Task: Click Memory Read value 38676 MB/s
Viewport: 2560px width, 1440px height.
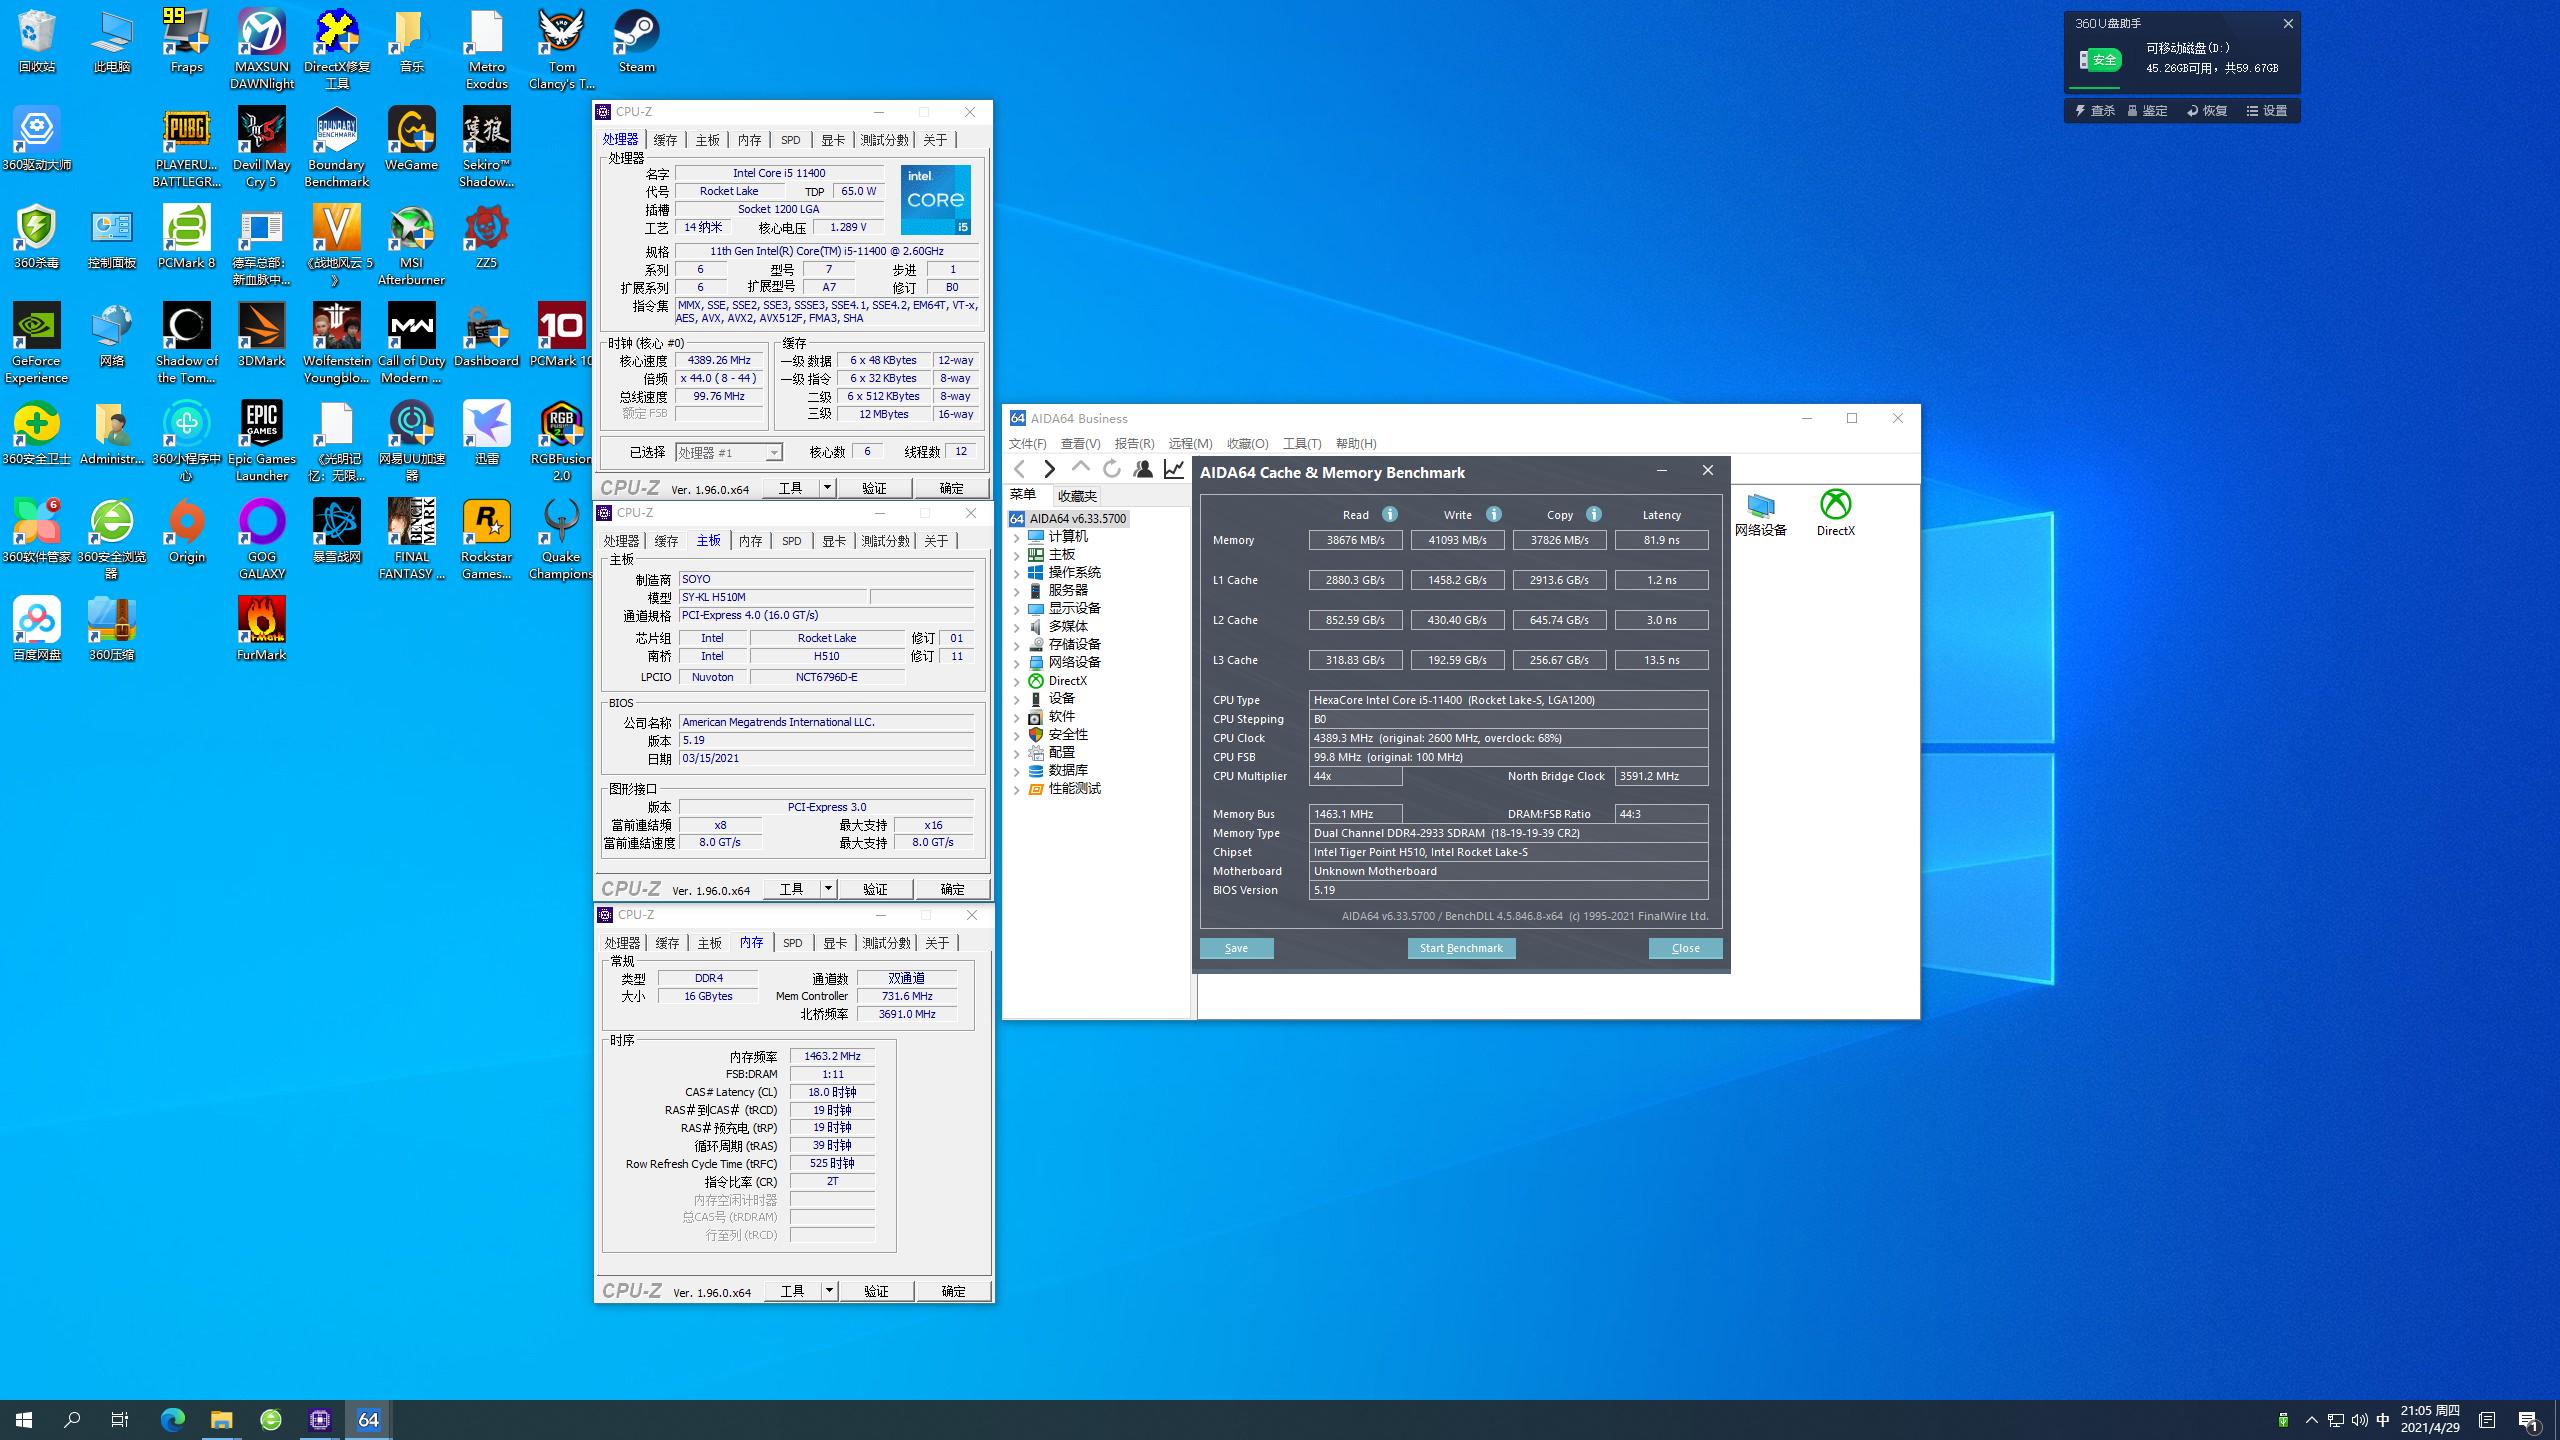Action: [x=1355, y=540]
